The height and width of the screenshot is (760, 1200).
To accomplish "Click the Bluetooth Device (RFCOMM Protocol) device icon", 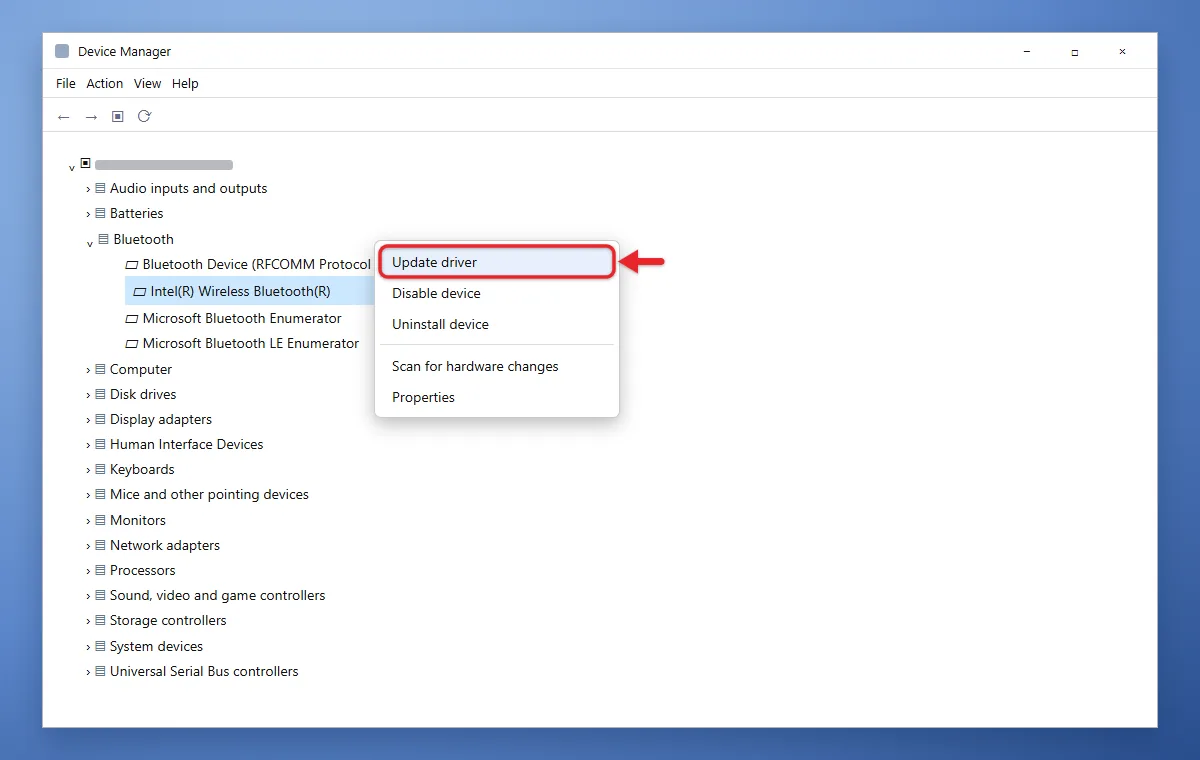I will tap(131, 265).
